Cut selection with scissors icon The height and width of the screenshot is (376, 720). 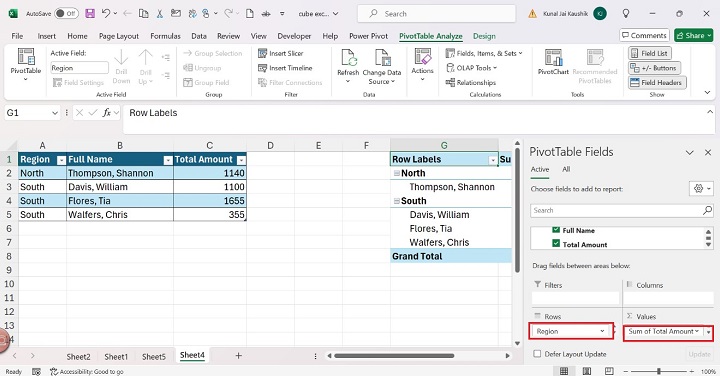click(x=160, y=13)
